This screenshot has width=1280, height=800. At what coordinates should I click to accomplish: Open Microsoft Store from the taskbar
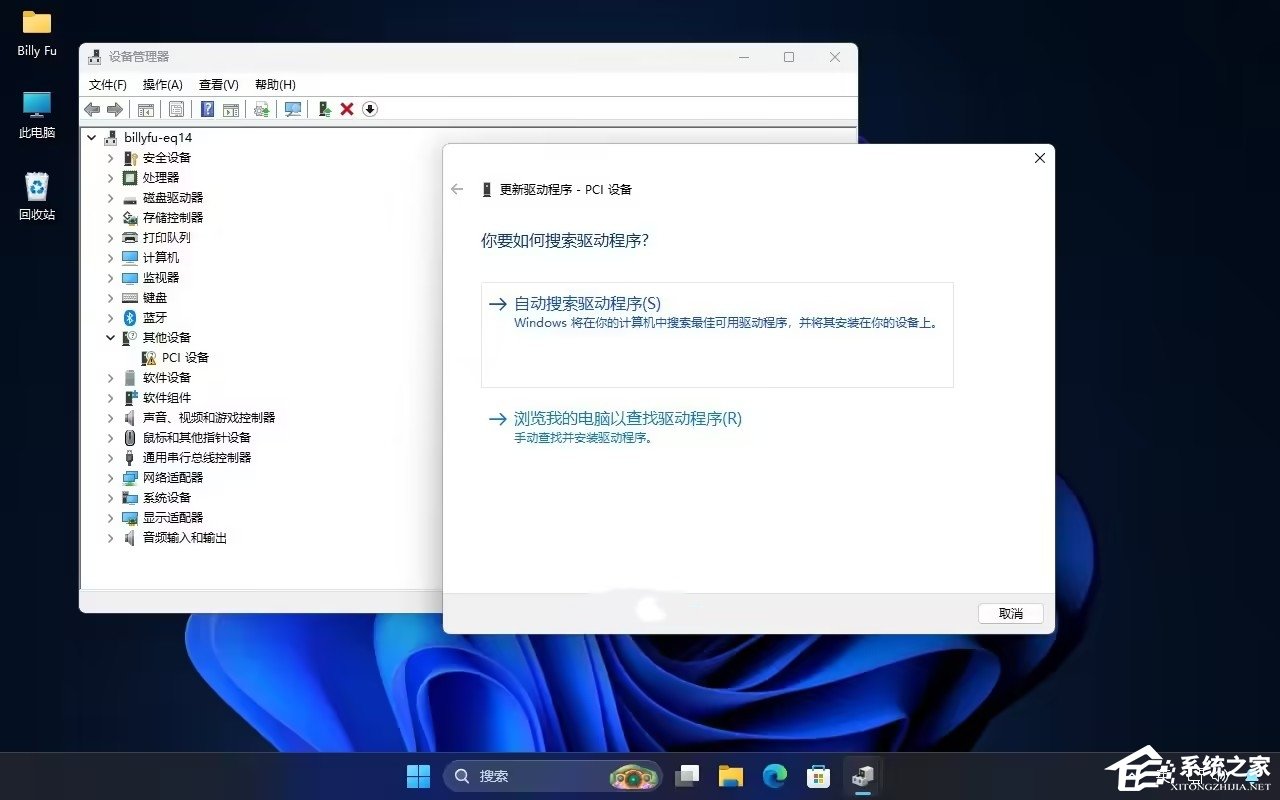click(x=819, y=776)
